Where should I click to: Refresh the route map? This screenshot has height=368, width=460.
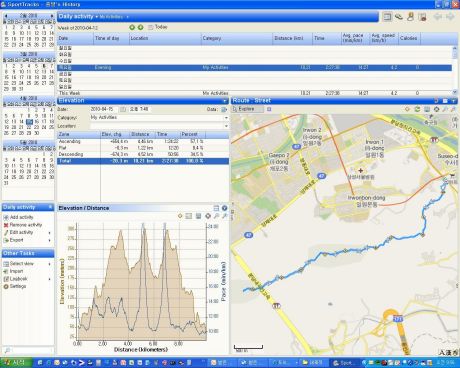click(417, 109)
